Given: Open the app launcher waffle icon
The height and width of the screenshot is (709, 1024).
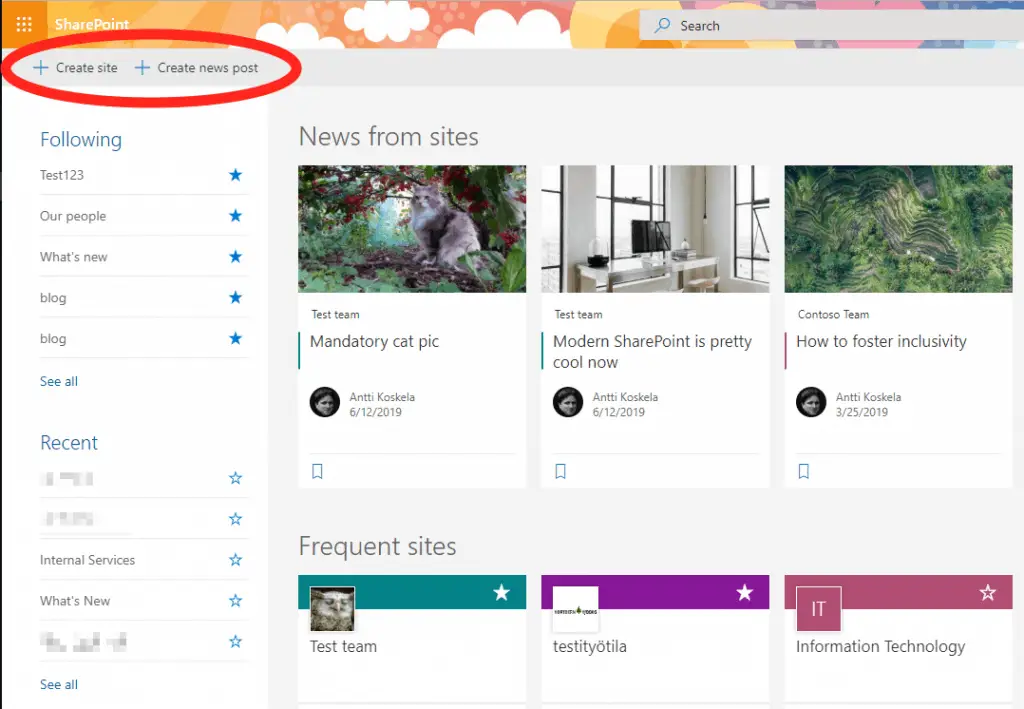Looking at the screenshot, I should click(24, 25).
